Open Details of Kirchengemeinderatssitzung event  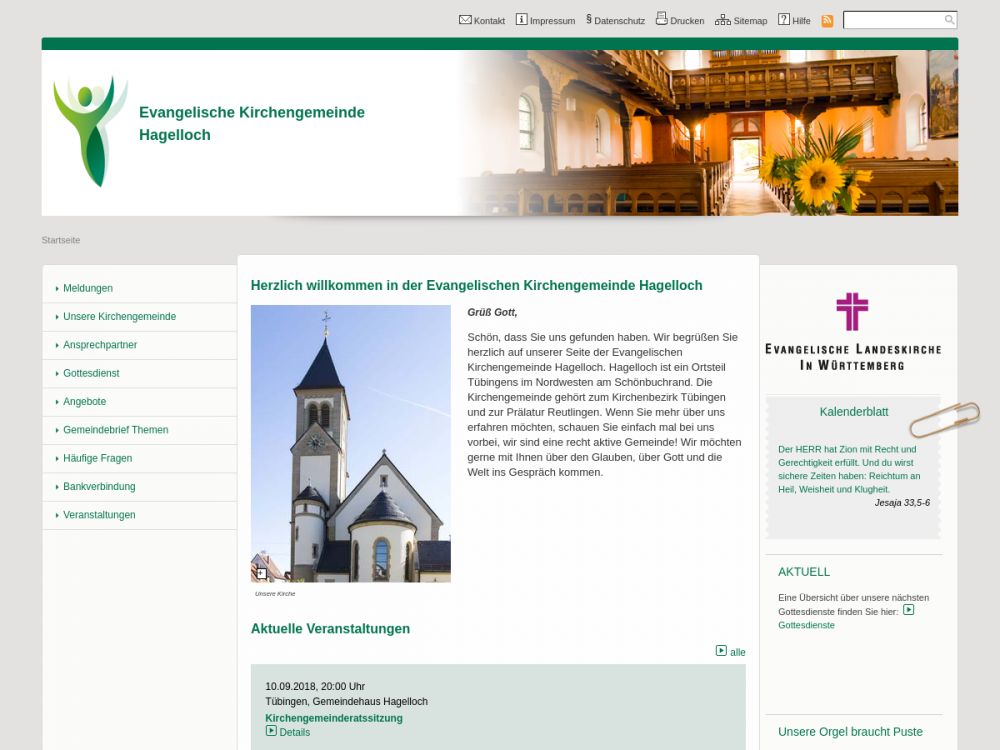(294, 732)
